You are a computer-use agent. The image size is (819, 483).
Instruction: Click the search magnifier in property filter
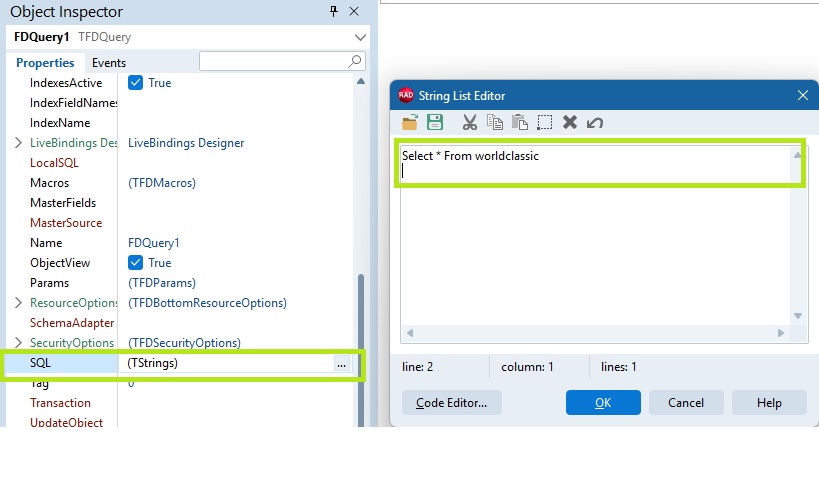point(355,61)
